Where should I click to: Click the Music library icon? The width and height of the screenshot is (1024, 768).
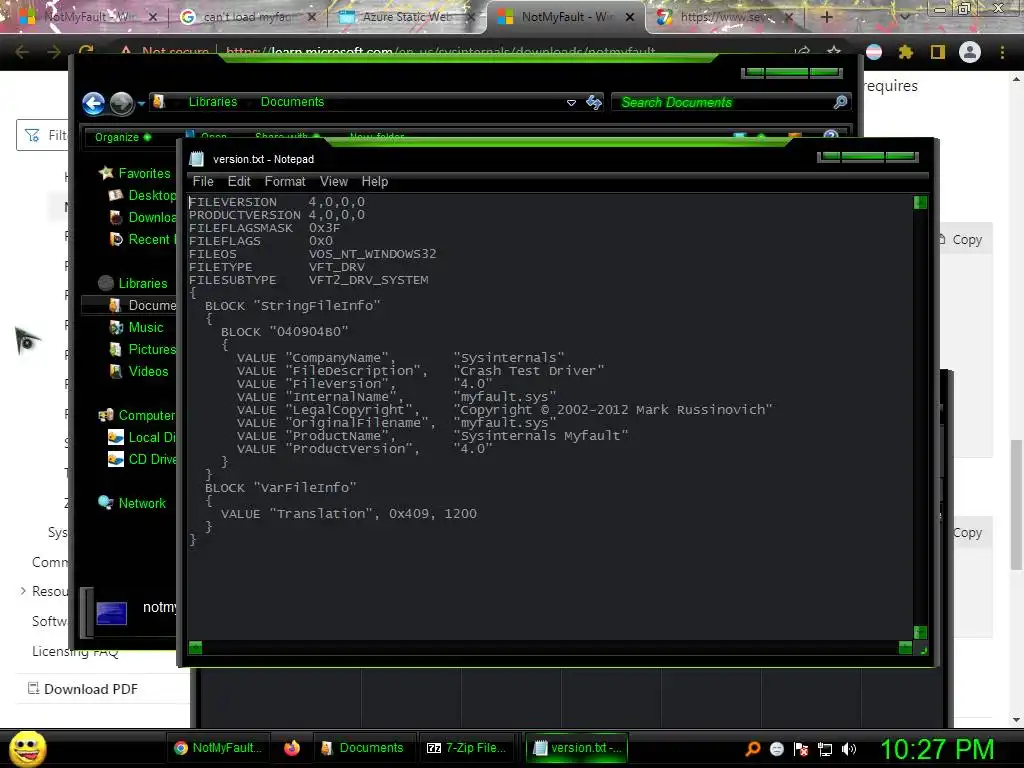tap(116, 327)
